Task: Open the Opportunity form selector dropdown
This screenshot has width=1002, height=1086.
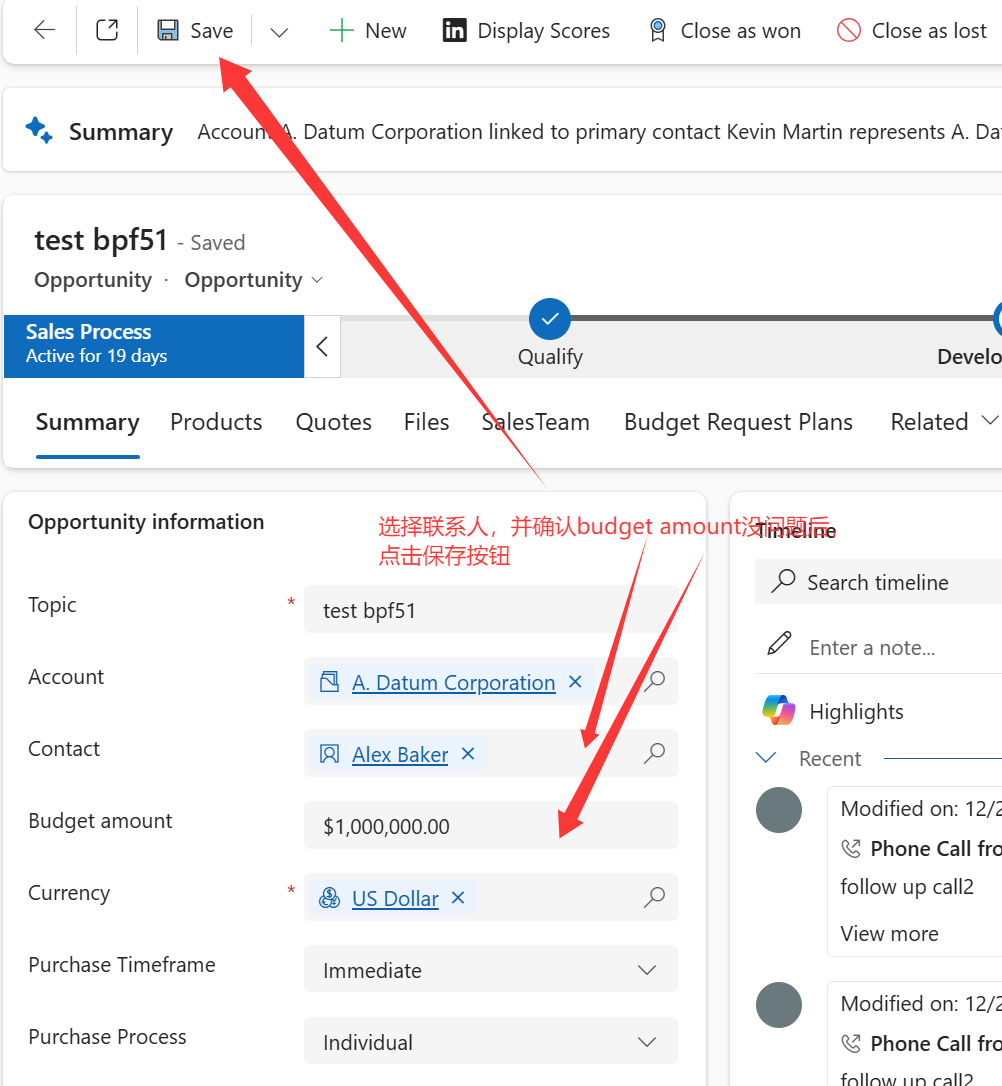Action: [253, 280]
